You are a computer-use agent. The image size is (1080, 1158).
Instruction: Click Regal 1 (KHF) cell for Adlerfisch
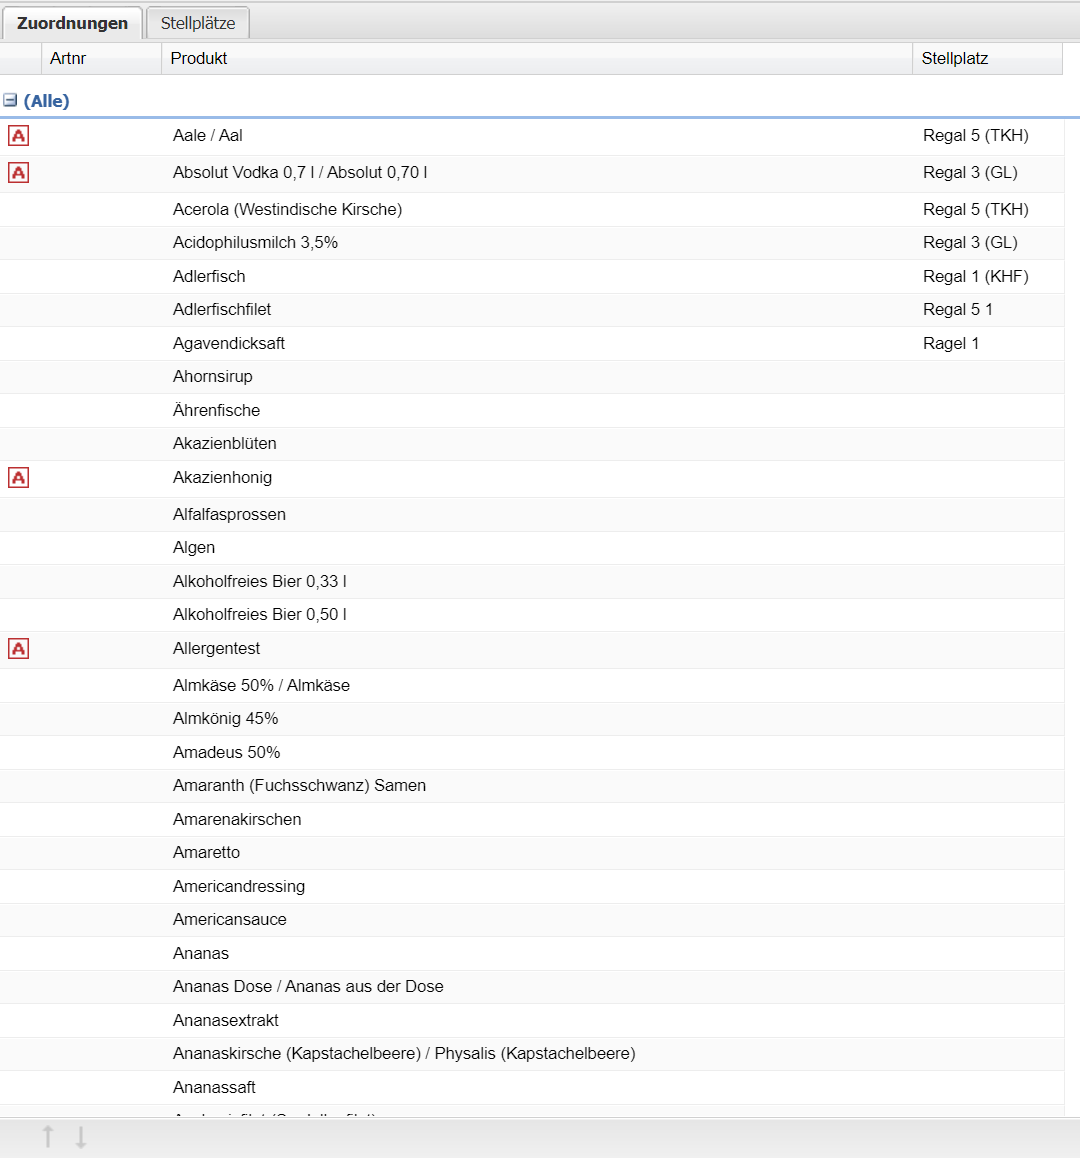point(975,277)
